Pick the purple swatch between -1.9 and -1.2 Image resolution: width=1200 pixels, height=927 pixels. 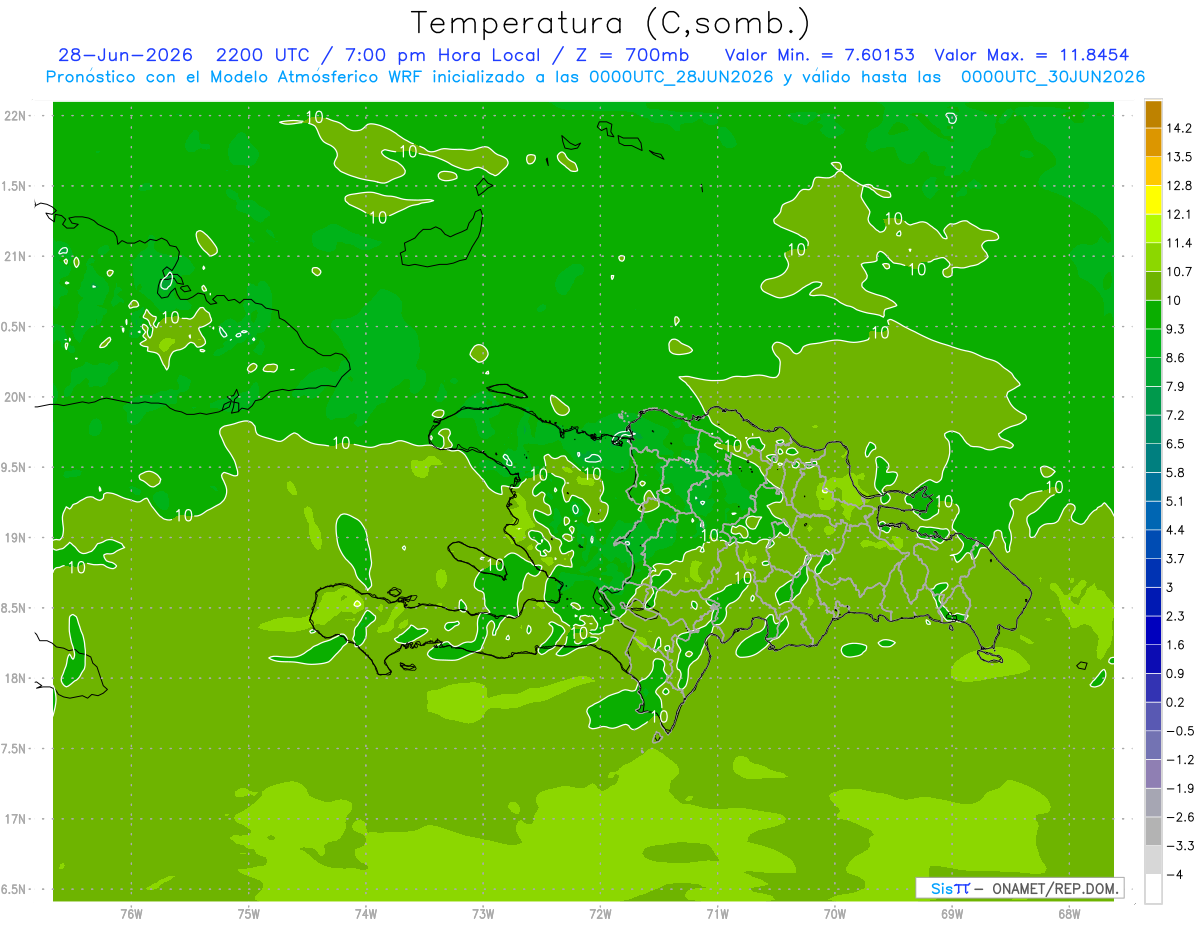[1153, 774]
